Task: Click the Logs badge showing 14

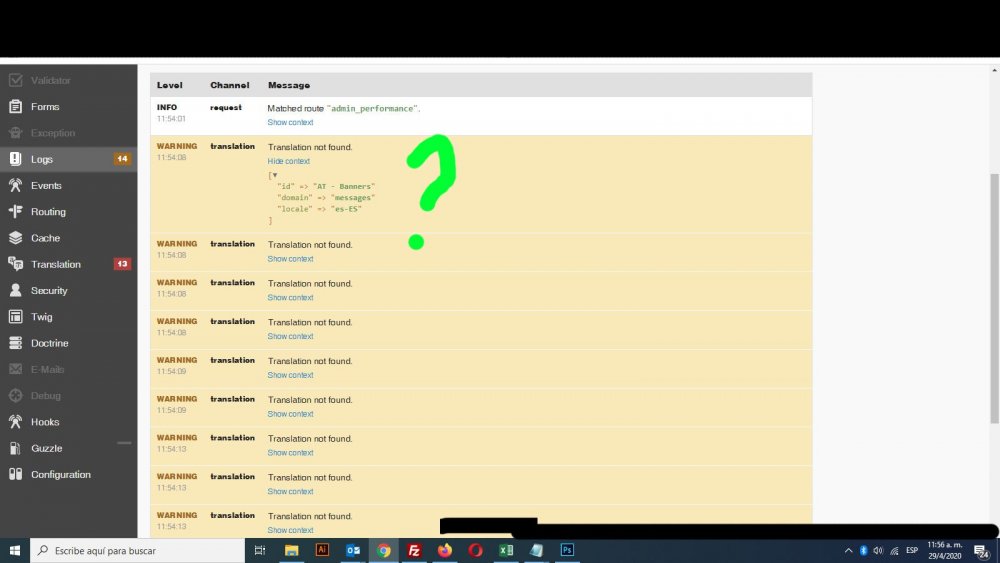Action: (x=122, y=159)
